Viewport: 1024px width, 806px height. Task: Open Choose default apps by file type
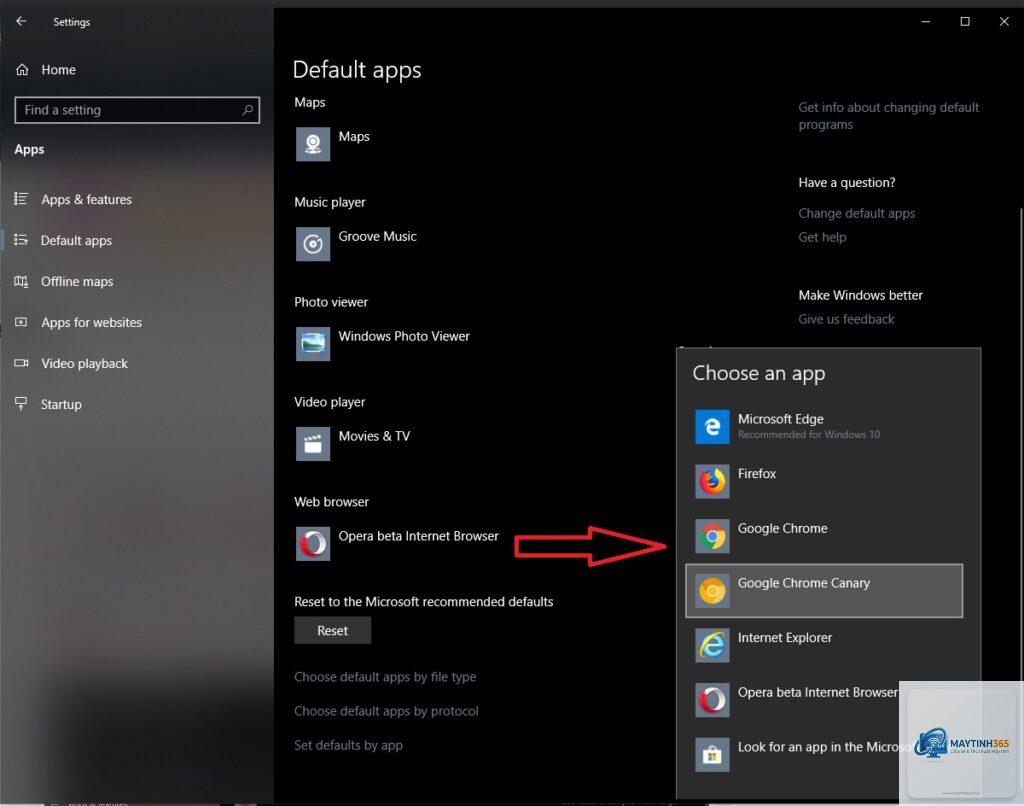coord(385,677)
